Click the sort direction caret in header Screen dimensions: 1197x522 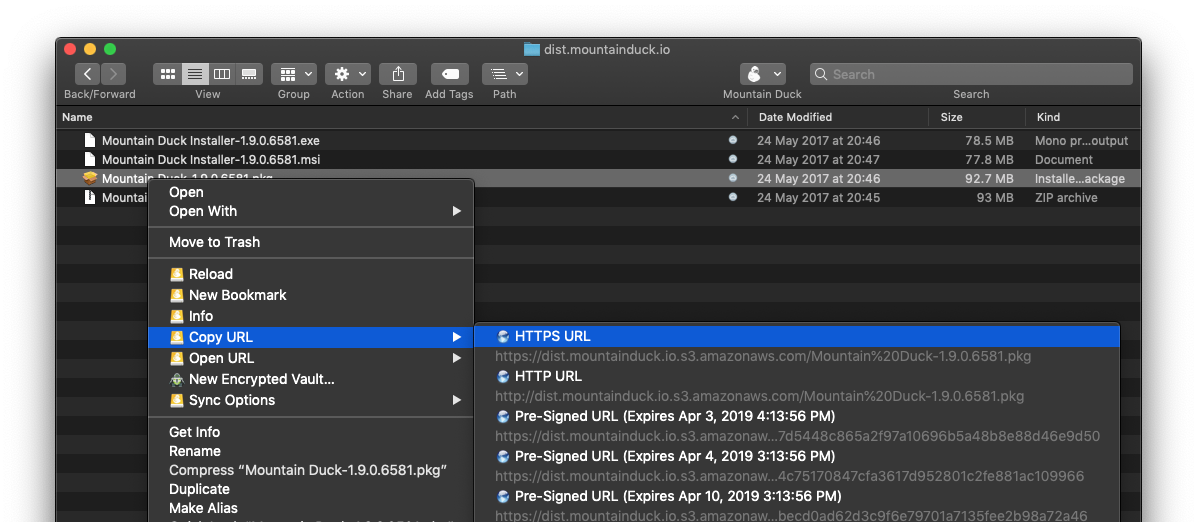(735, 118)
